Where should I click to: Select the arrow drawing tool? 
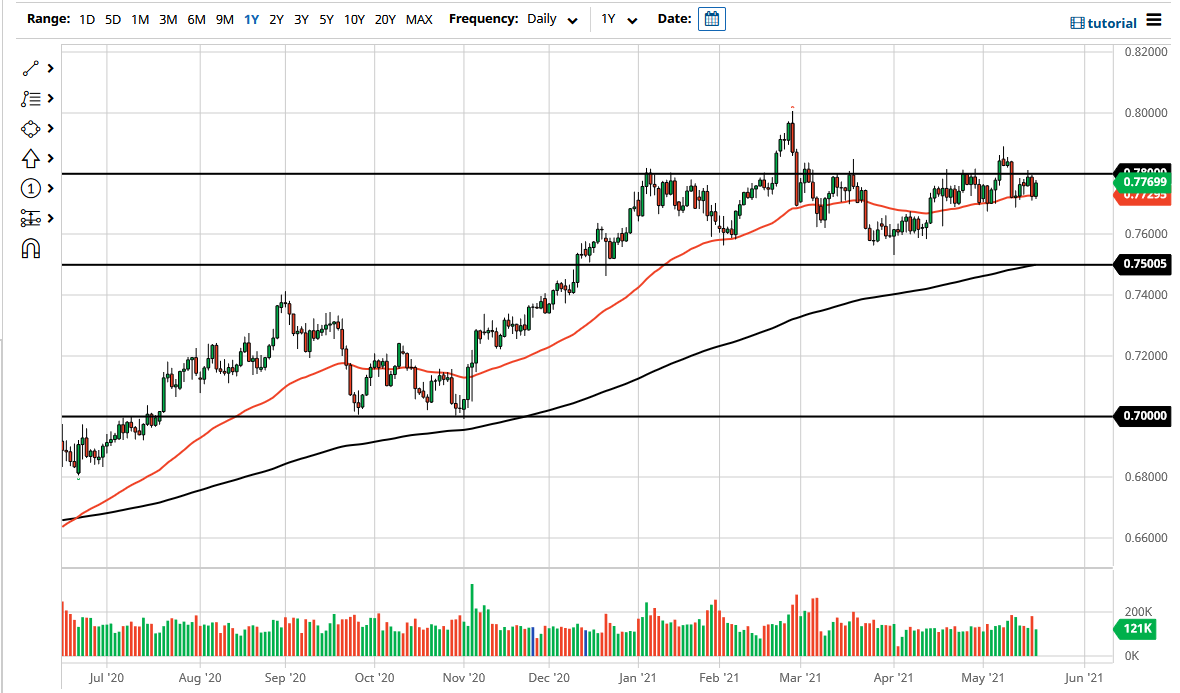point(30,158)
